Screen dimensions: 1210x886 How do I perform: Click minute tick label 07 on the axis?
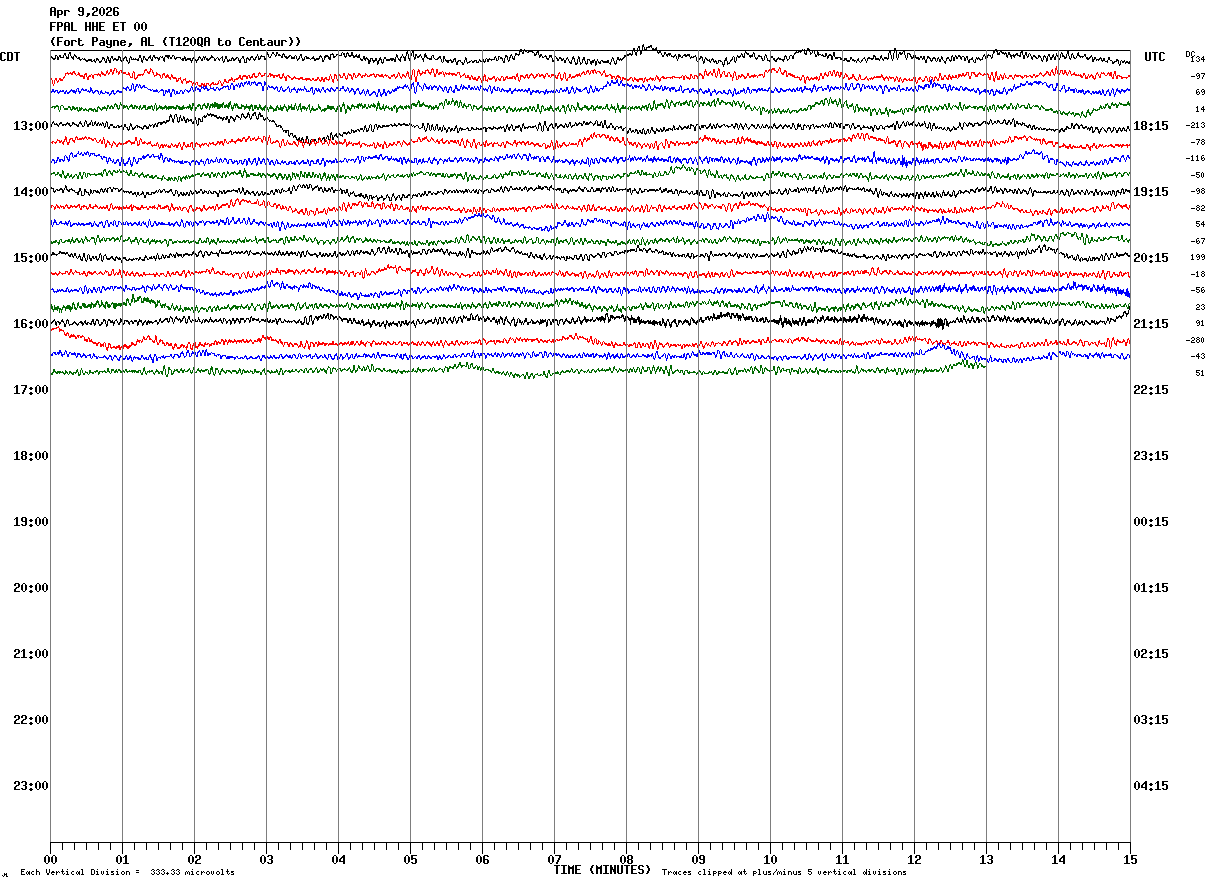coord(554,860)
